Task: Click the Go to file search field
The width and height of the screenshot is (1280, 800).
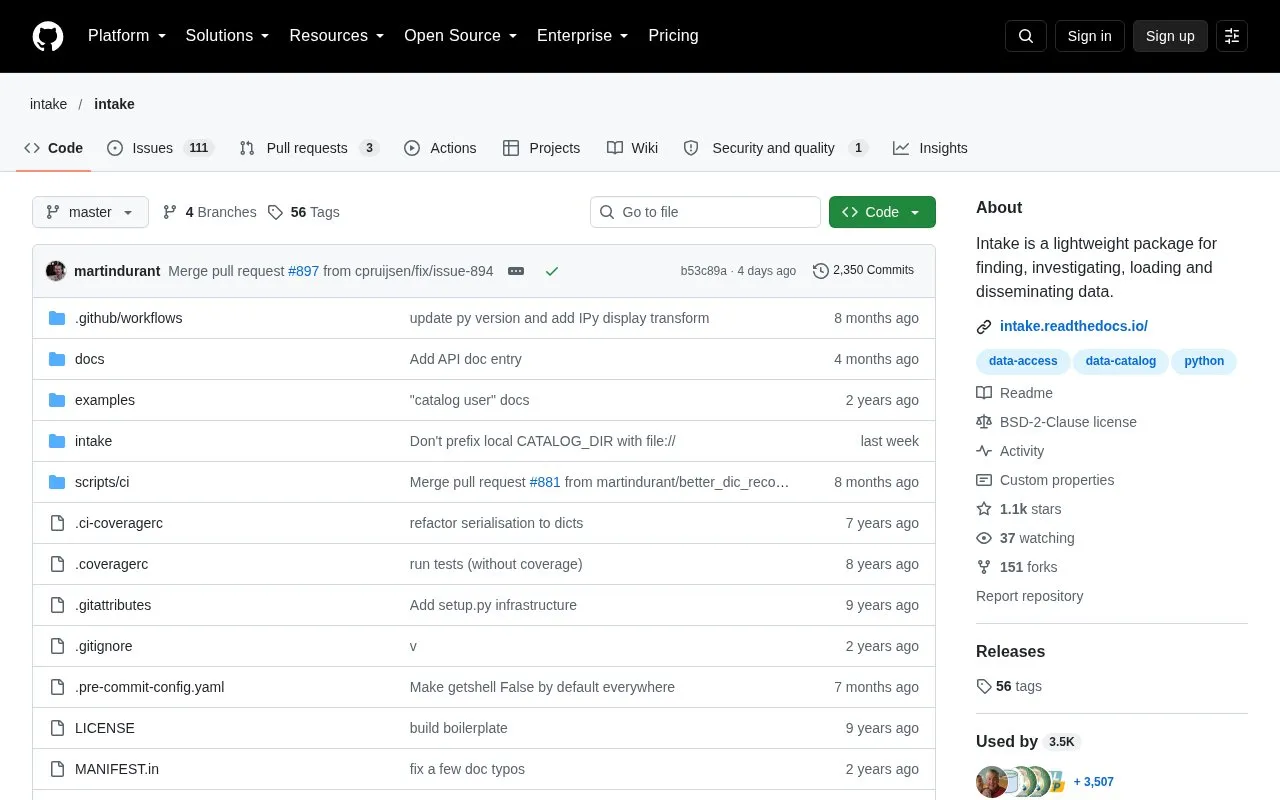Action: 705,212
